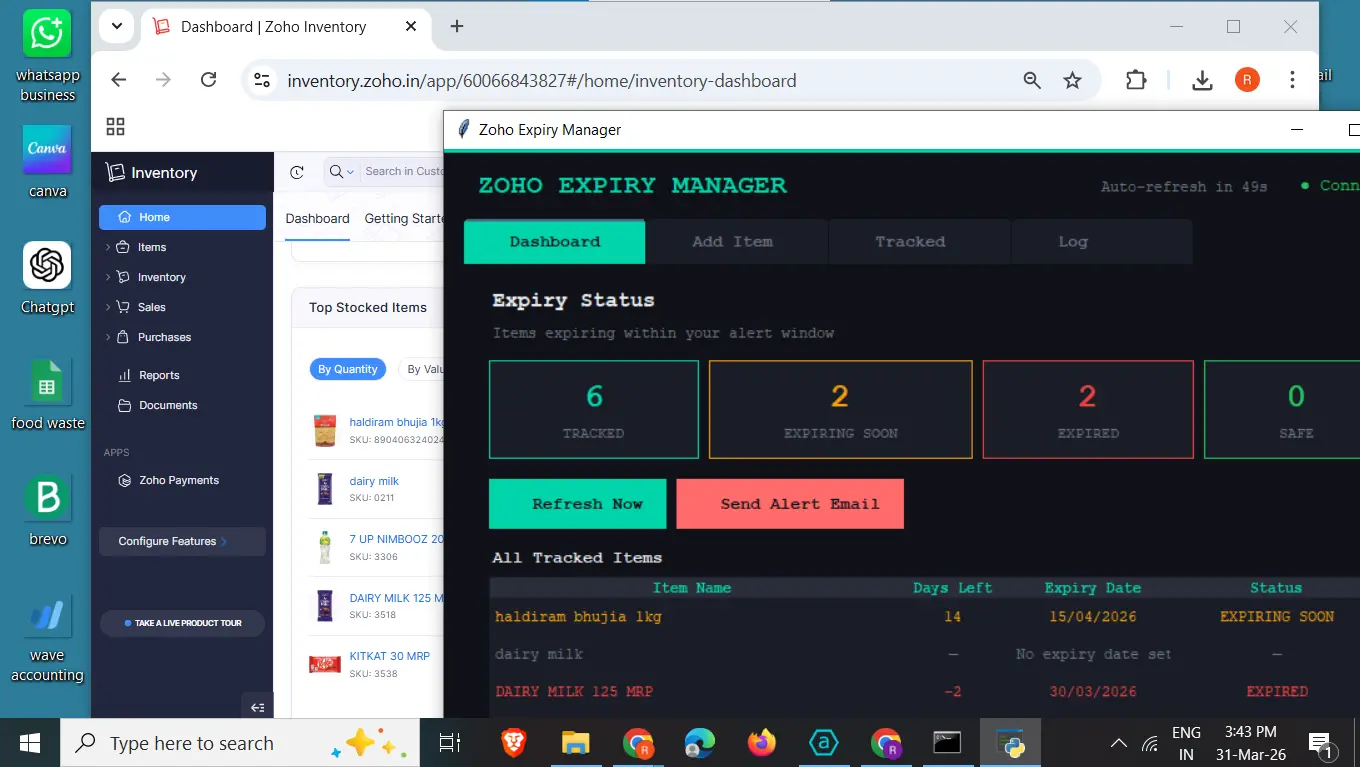The width and height of the screenshot is (1360, 767).
Task: Expand the Sales section in the sidebar
Action: tap(110, 307)
